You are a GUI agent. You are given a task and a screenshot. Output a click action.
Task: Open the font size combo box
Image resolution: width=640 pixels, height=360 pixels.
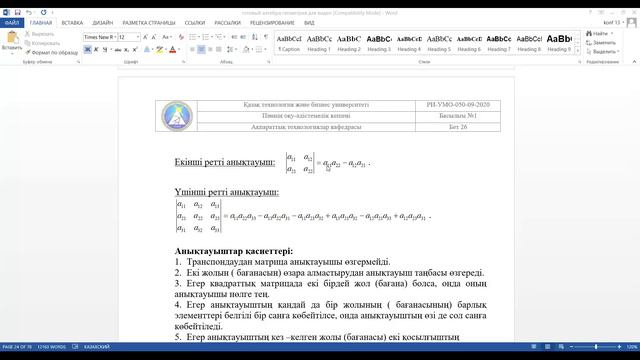[x=129, y=37]
